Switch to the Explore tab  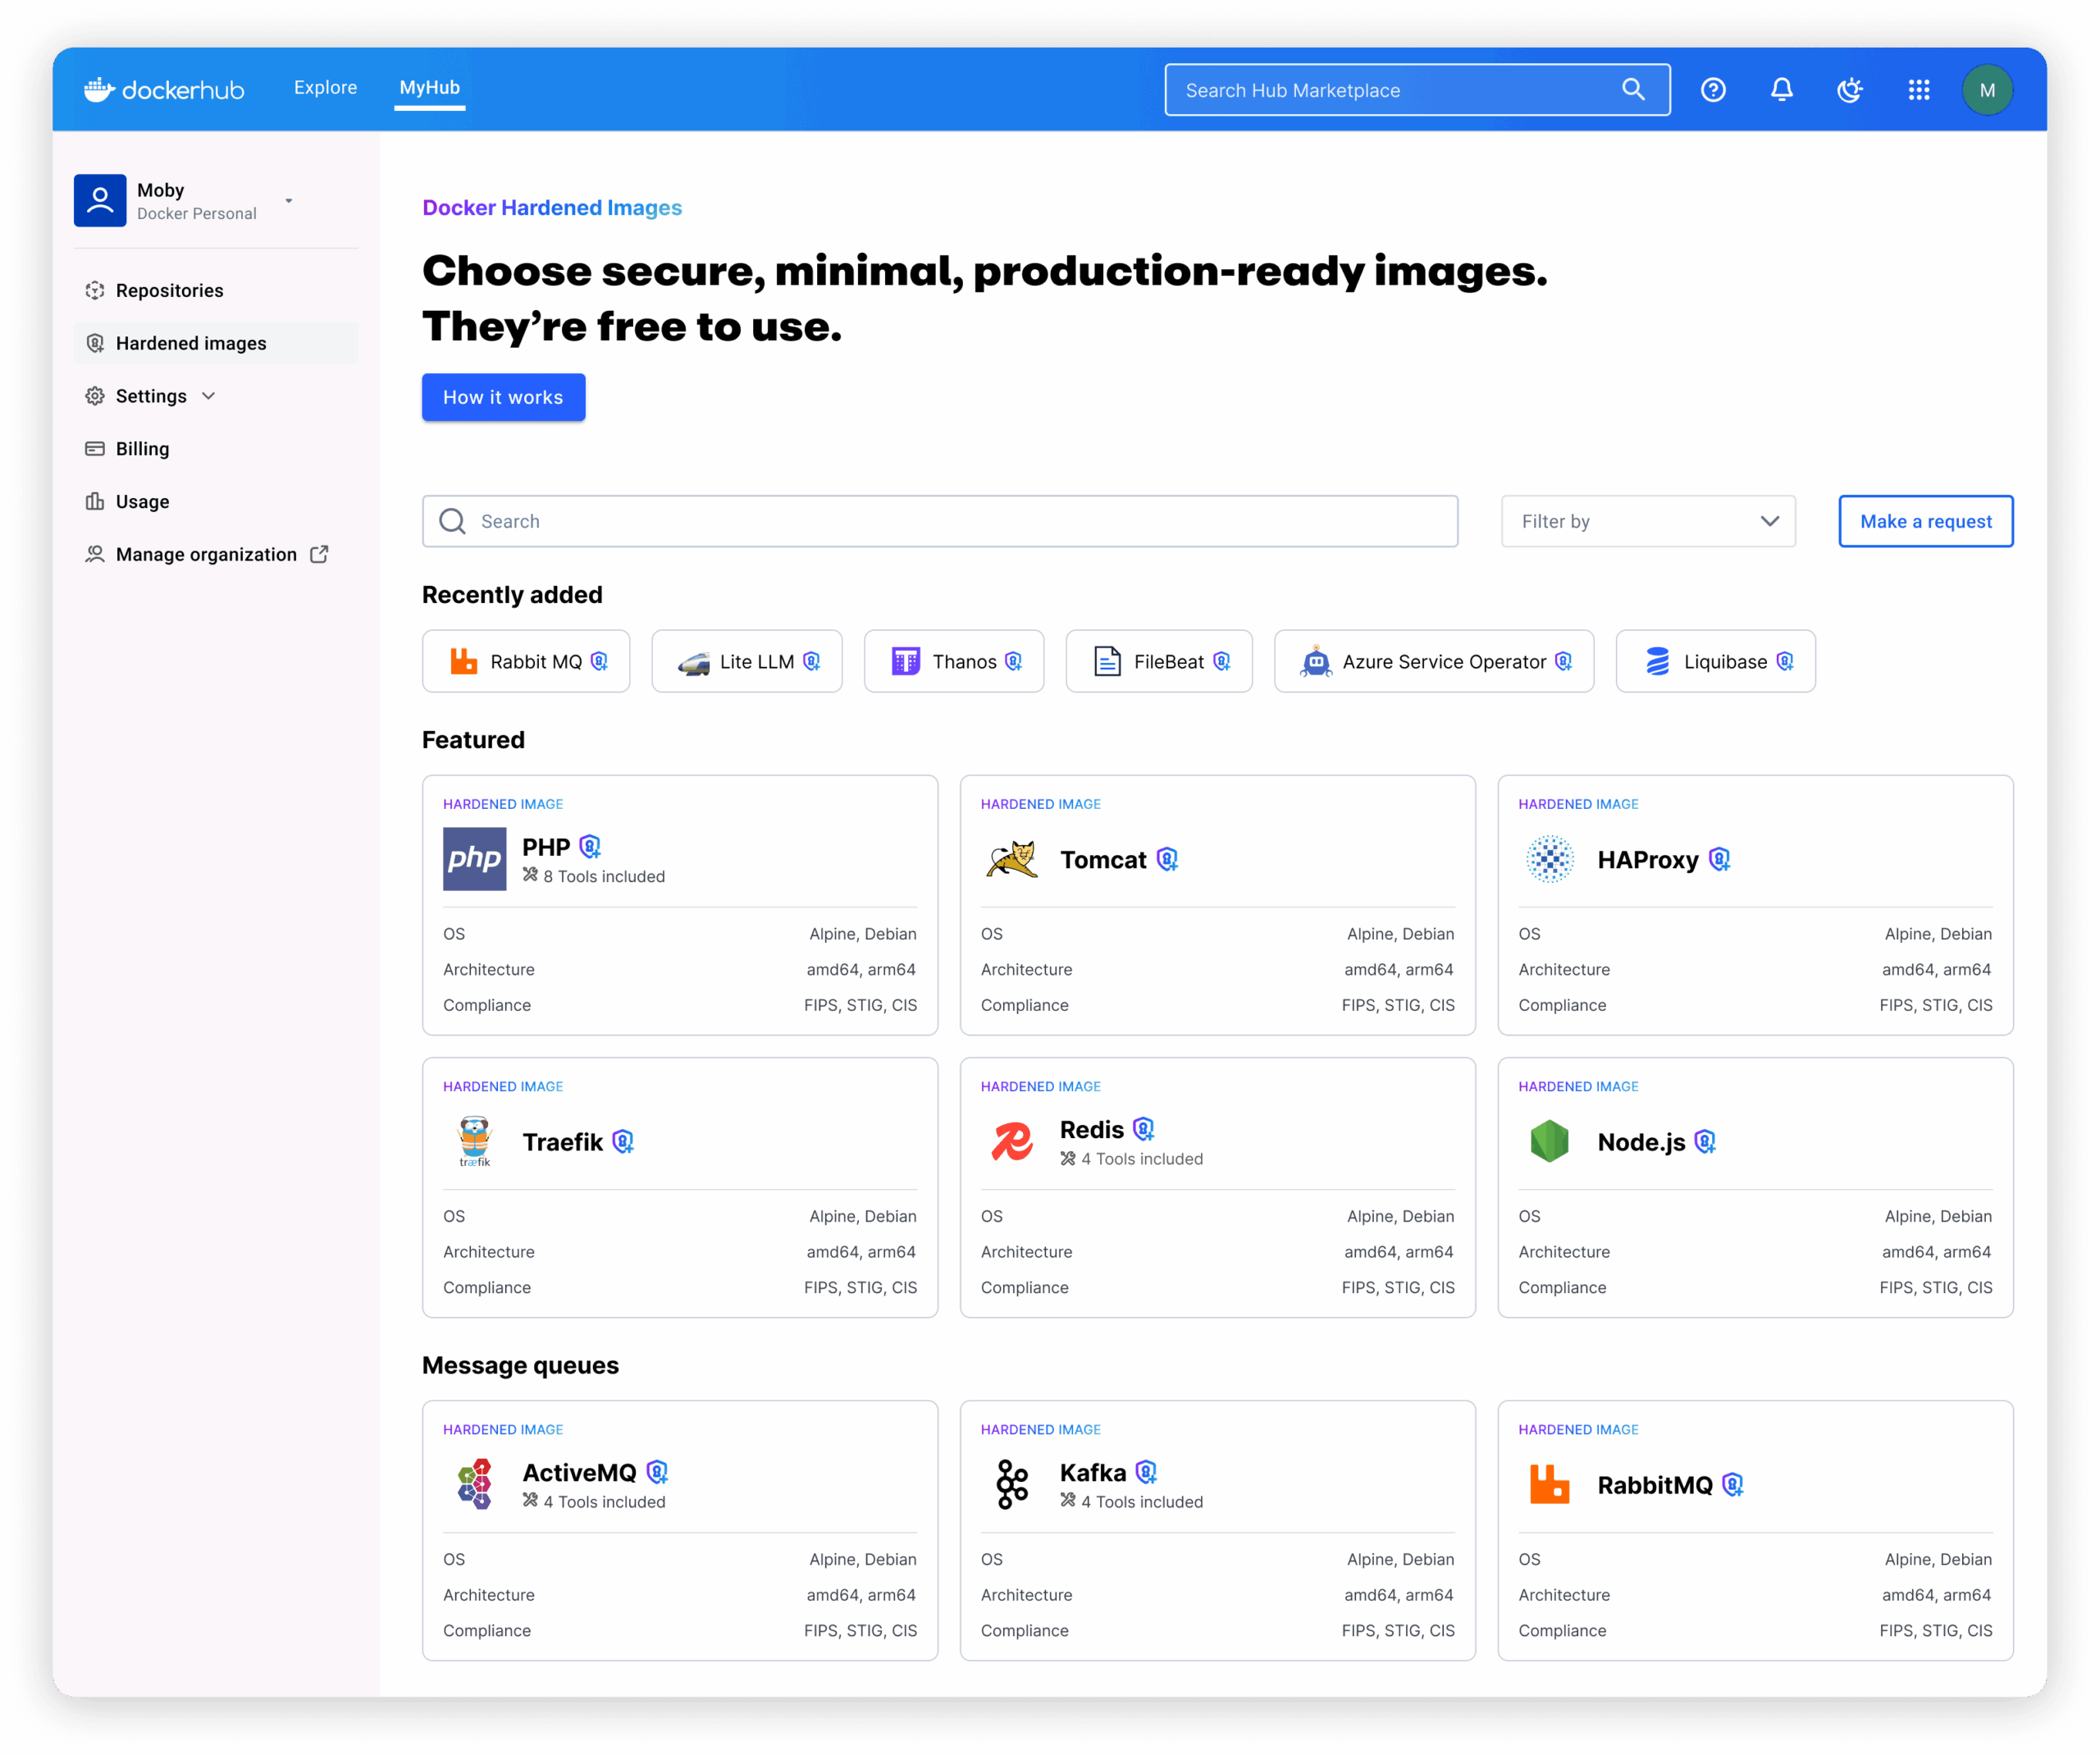point(325,88)
